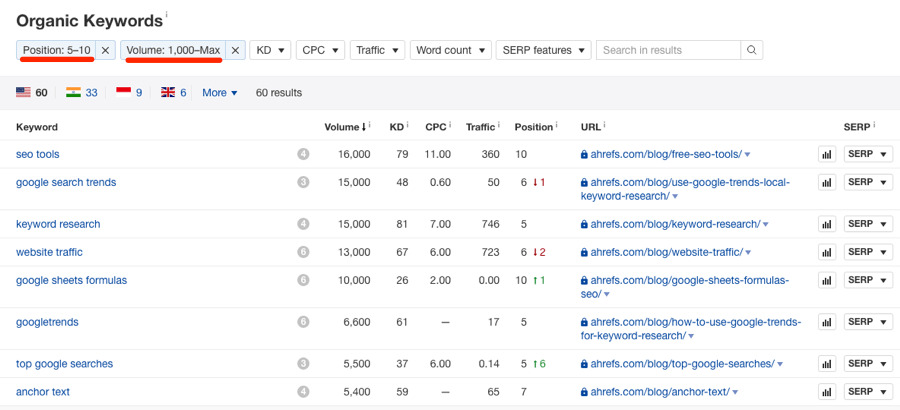Open the More countries dropdown

(220, 93)
